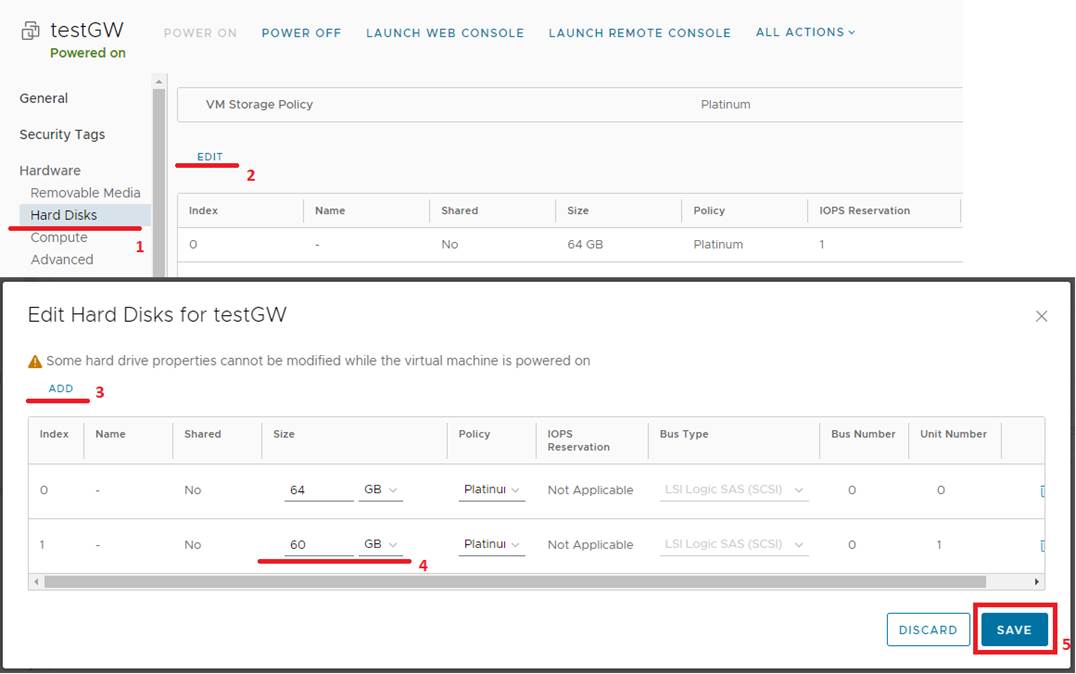Click 64 GB cell in background table
Screen dimensions: 1076x674
pos(585,244)
